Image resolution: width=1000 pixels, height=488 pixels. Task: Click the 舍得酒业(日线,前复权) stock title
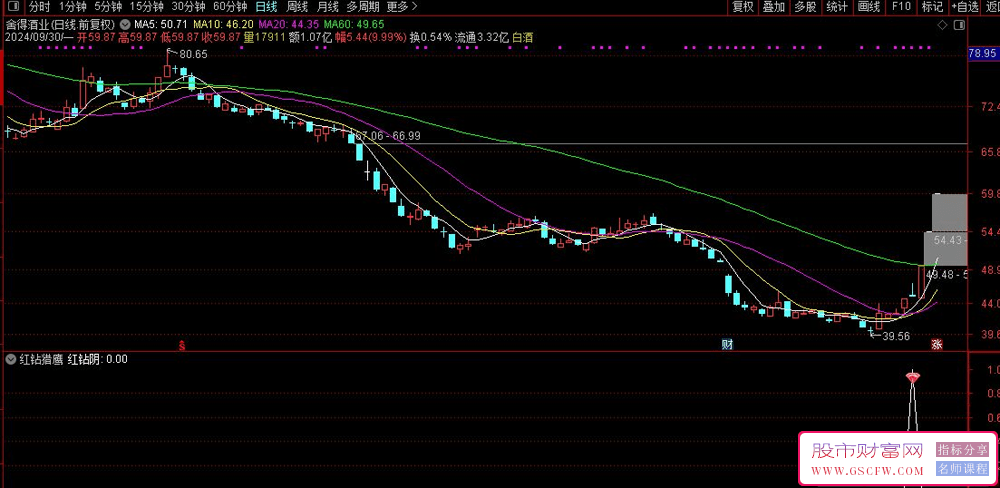click(x=61, y=24)
